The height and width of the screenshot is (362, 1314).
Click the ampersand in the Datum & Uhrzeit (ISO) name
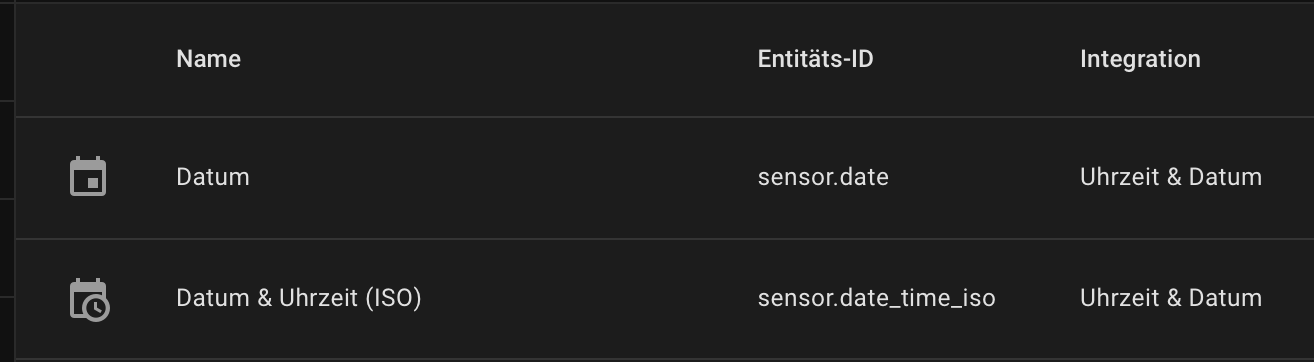click(x=267, y=298)
